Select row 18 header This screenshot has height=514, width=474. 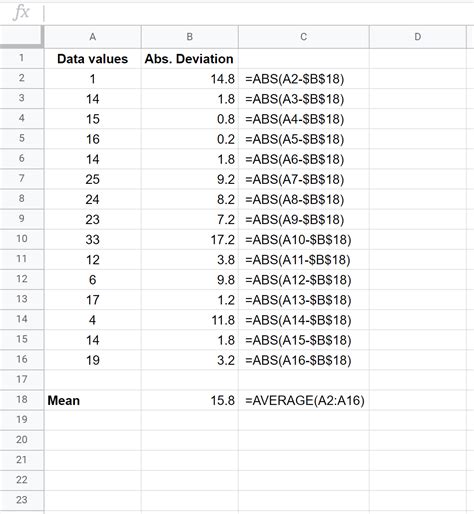[x=22, y=400]
